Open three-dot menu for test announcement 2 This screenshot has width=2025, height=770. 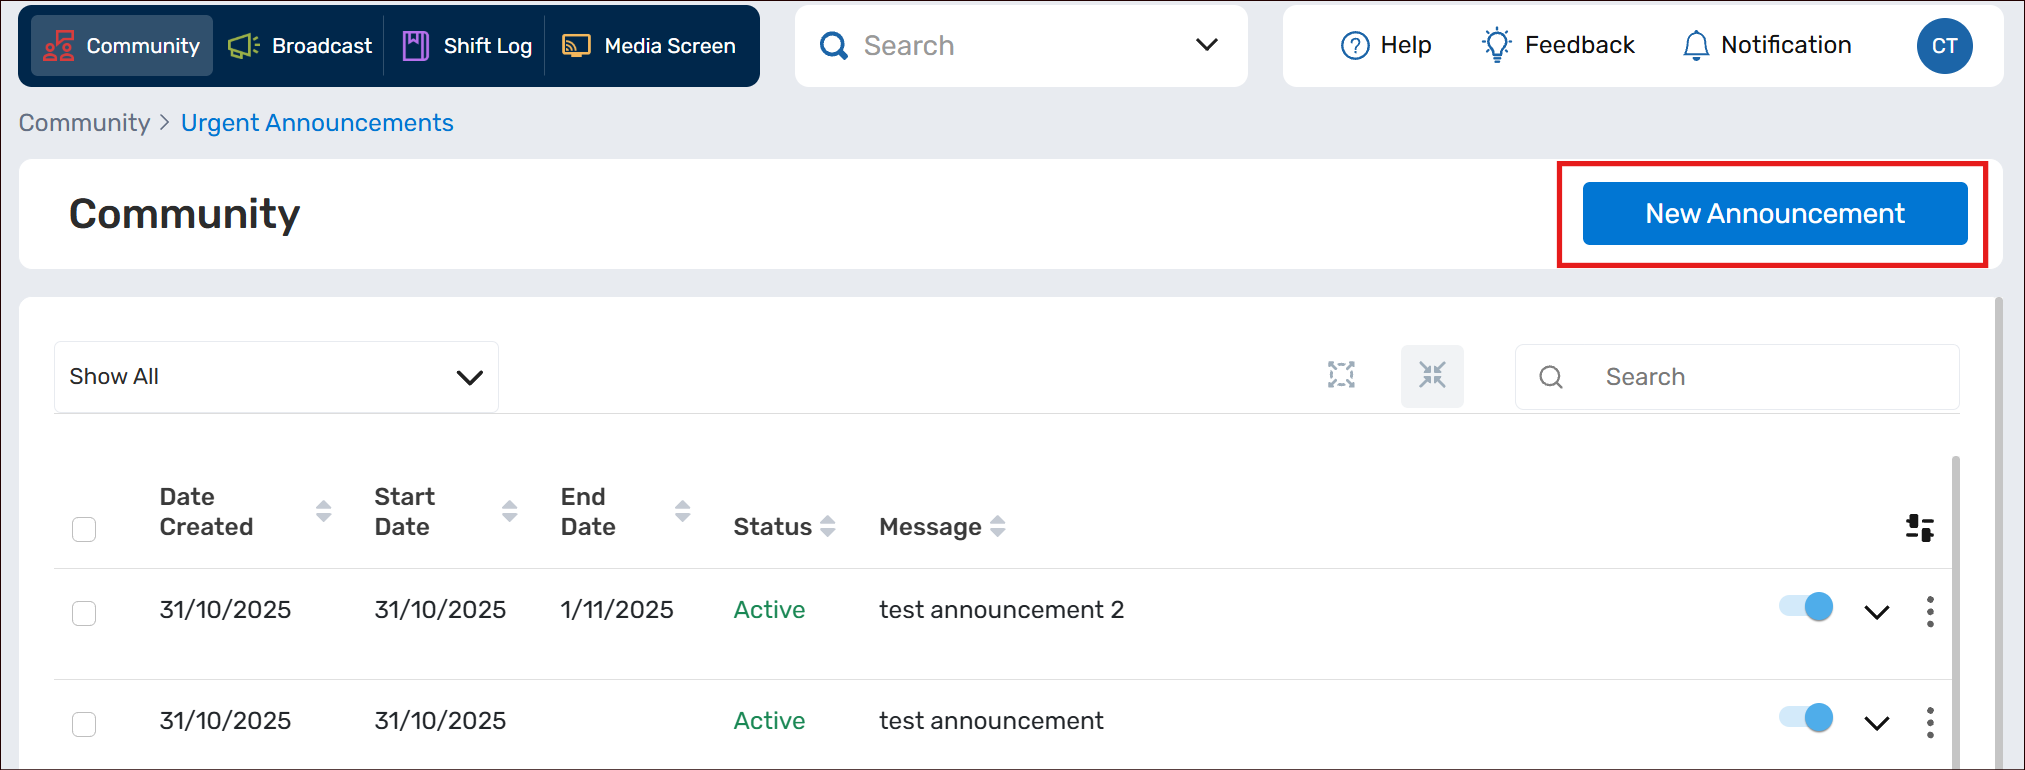point(1930,611)
